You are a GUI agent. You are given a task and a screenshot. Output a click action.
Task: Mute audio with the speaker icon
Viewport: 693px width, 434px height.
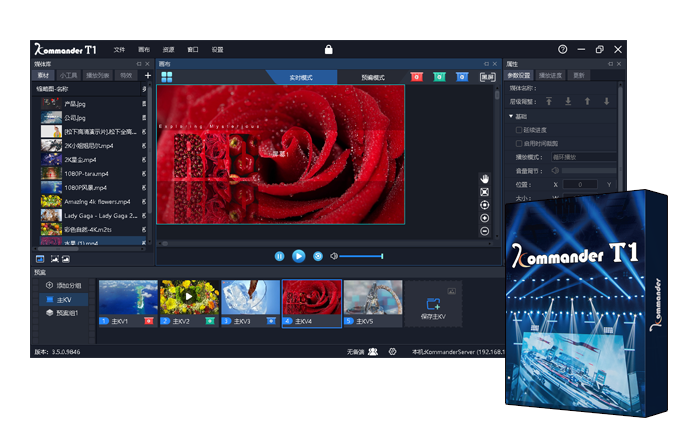tap(335, 257)
